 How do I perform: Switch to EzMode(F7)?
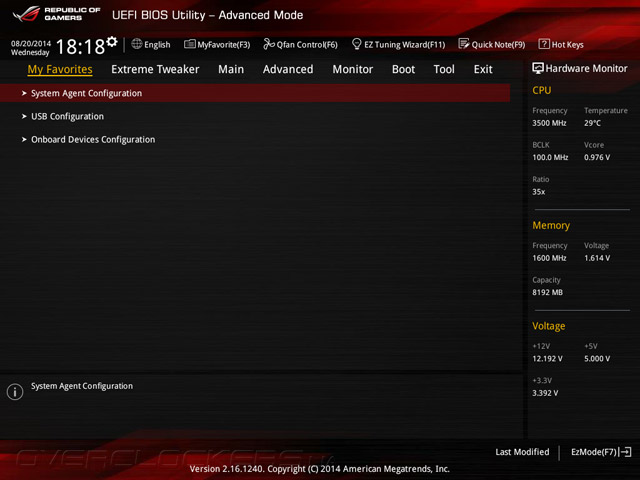[x=601, y=452]
